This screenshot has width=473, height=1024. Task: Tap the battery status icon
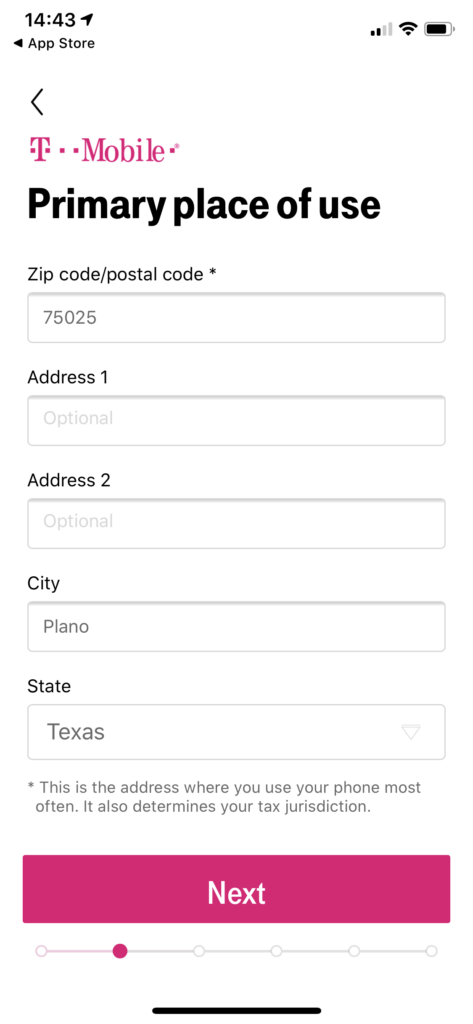439,29
